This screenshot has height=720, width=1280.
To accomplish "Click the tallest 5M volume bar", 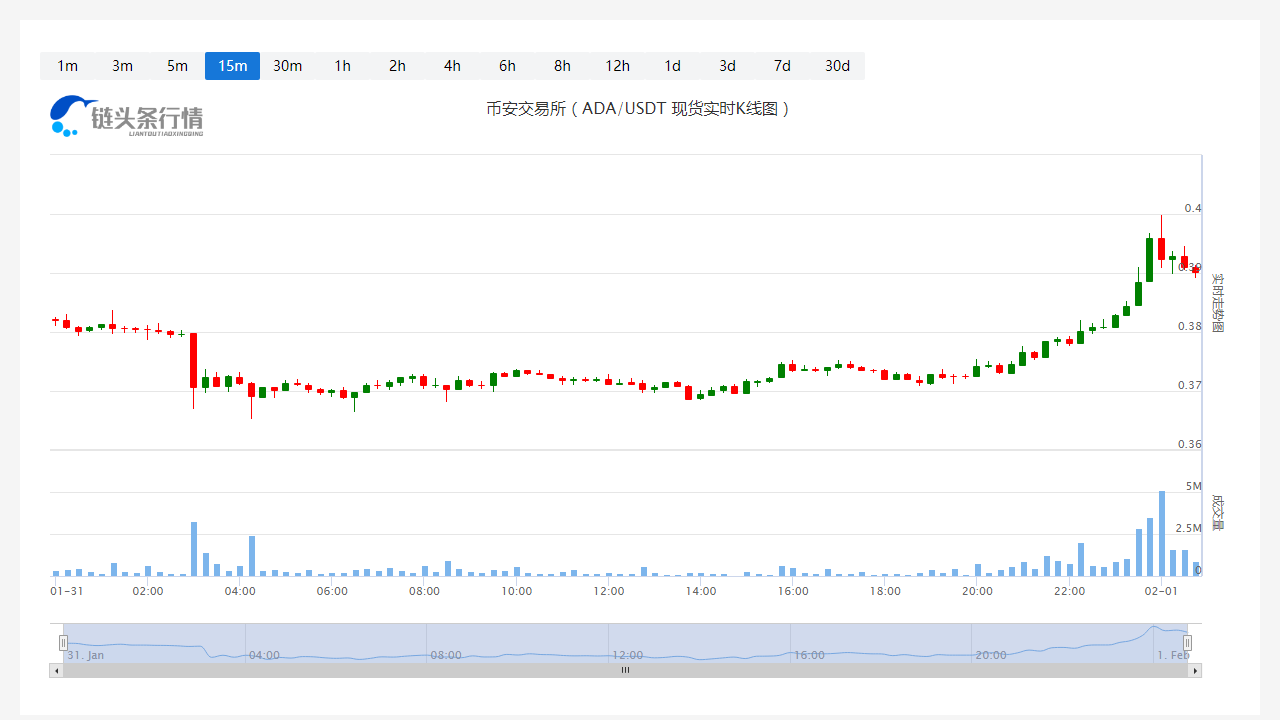I will 1161,533.
